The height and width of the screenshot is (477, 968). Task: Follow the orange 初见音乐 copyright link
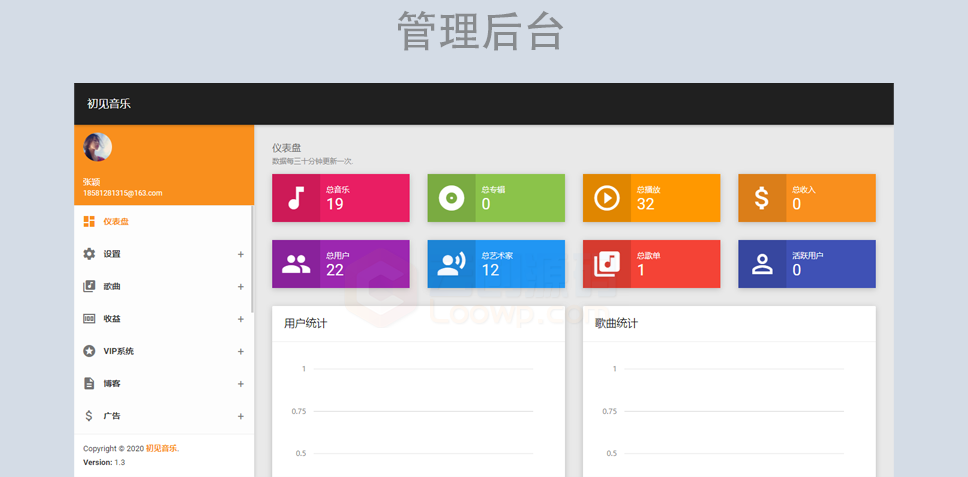pyautogui.click(x=162, y=449)
